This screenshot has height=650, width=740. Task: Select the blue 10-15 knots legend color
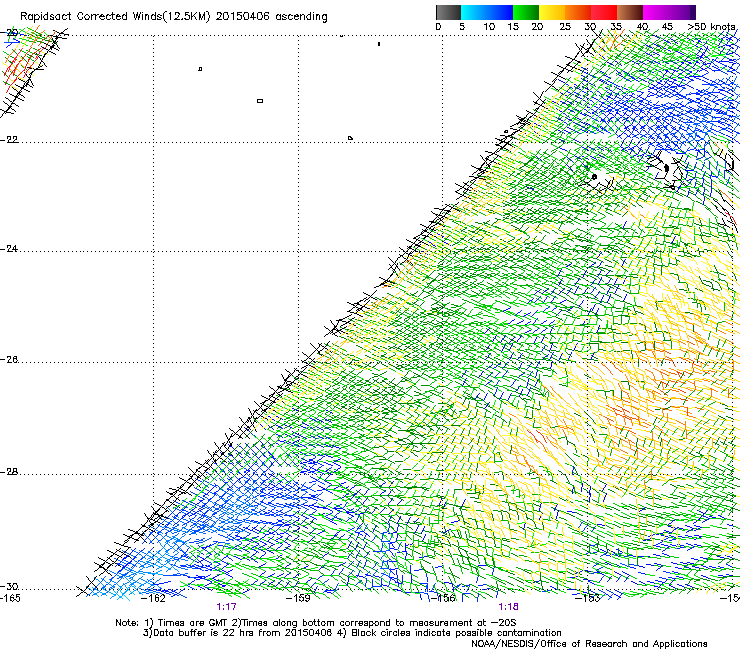500,12
